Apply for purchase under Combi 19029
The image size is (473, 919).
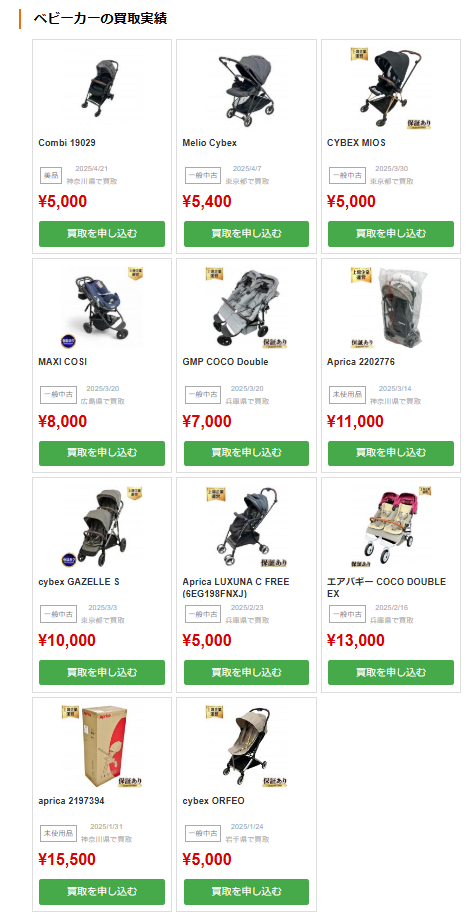pyautogui.click(x=102, y=234)
